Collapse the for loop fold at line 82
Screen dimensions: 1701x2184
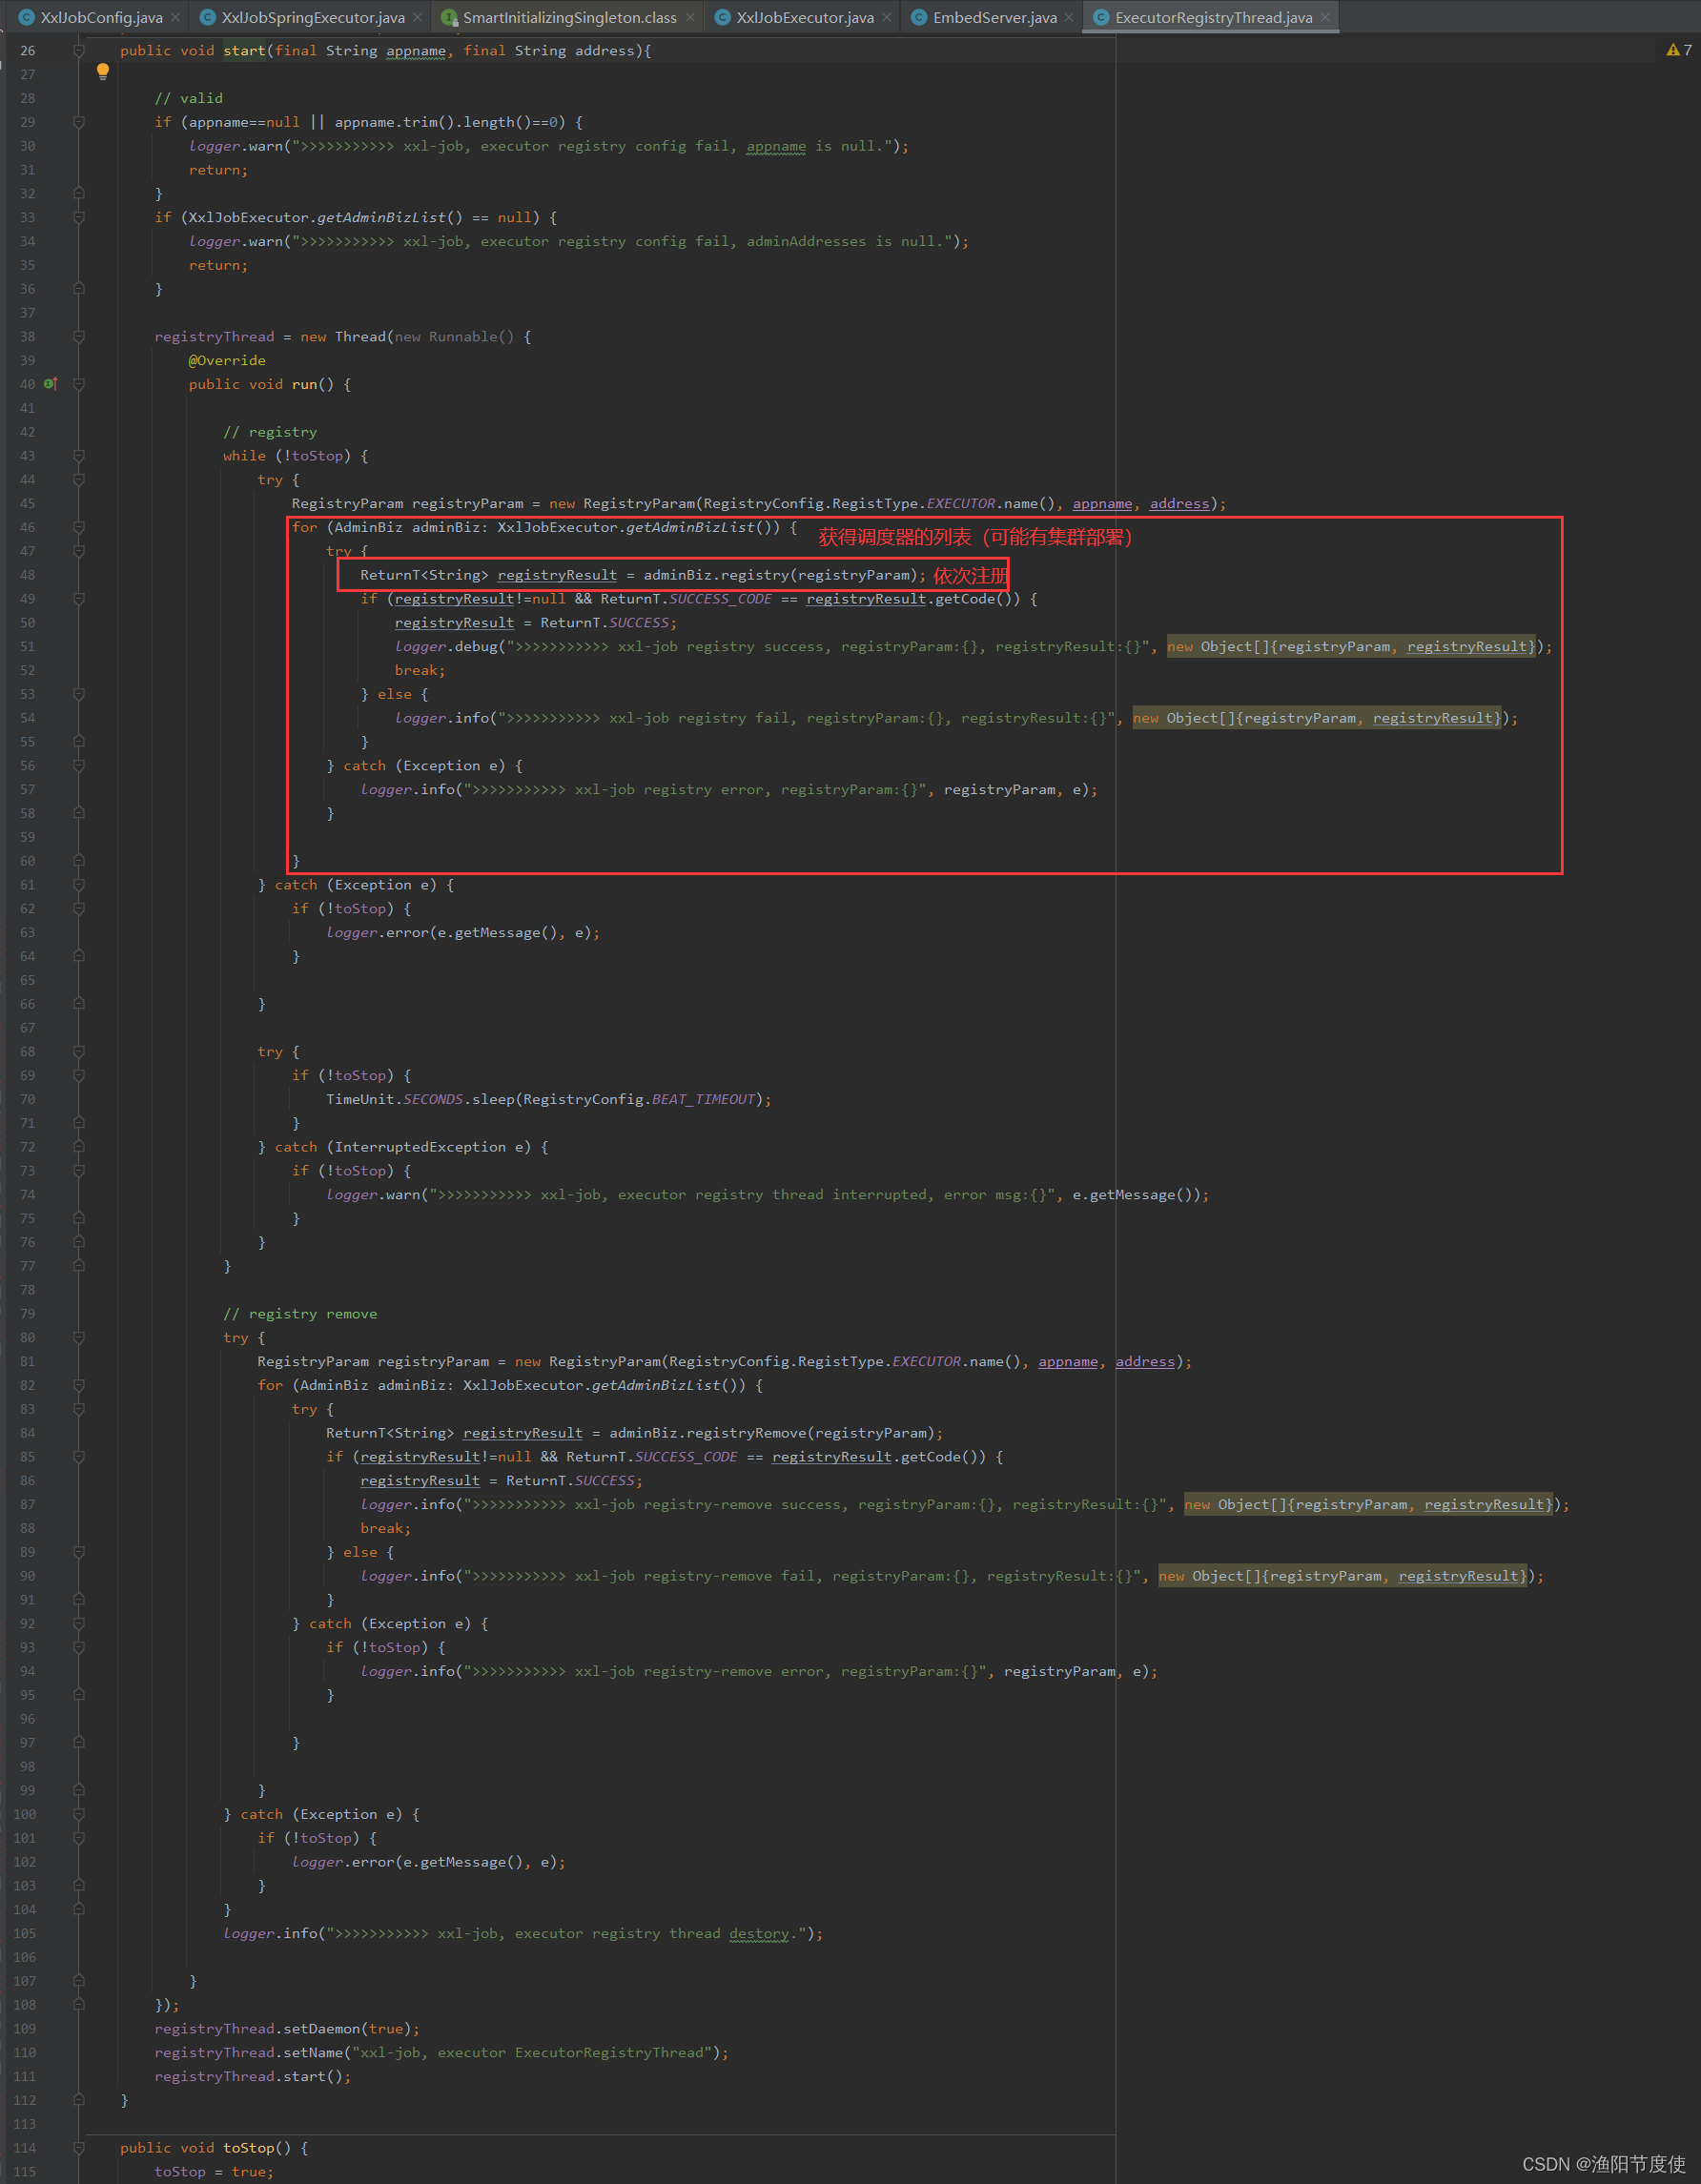[x=79, y=1385]
